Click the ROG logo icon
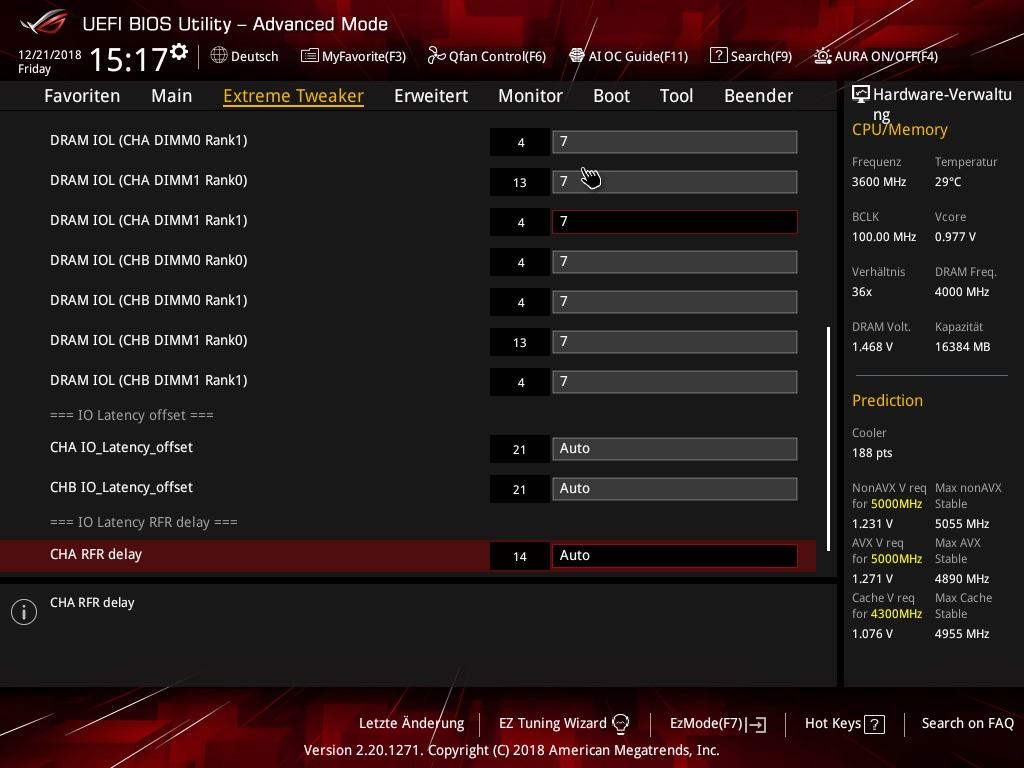The image size is (1024, 768). (x=44, y=22)
